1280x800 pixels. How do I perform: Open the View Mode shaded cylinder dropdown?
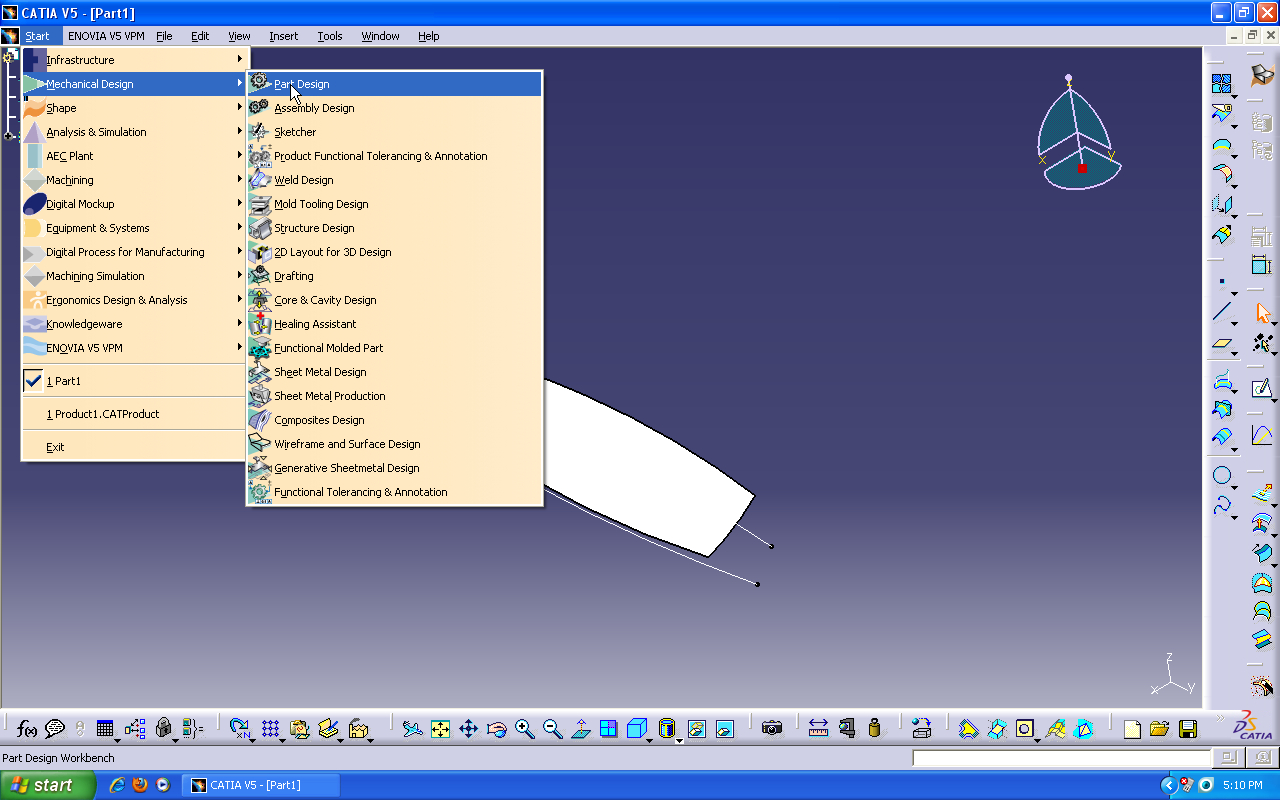coord(679,740)
